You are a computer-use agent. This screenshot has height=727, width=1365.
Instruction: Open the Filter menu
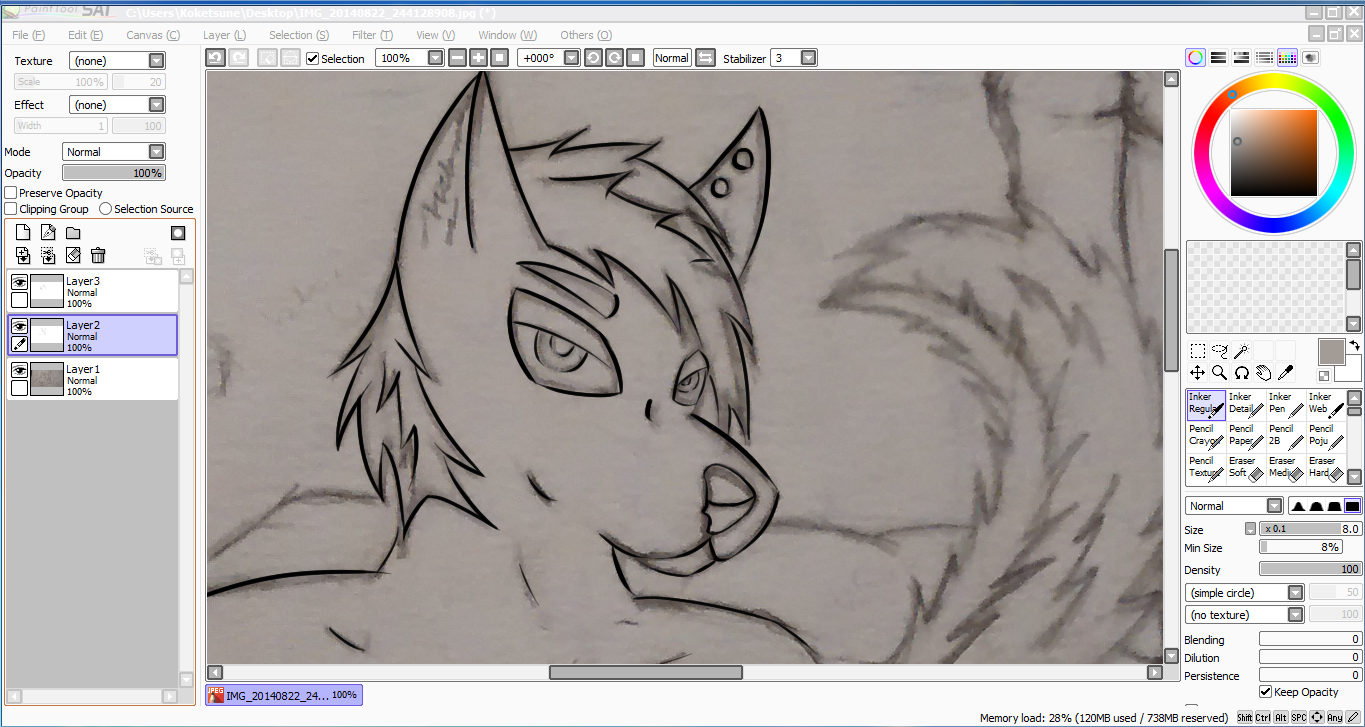(x=372, y=35)
